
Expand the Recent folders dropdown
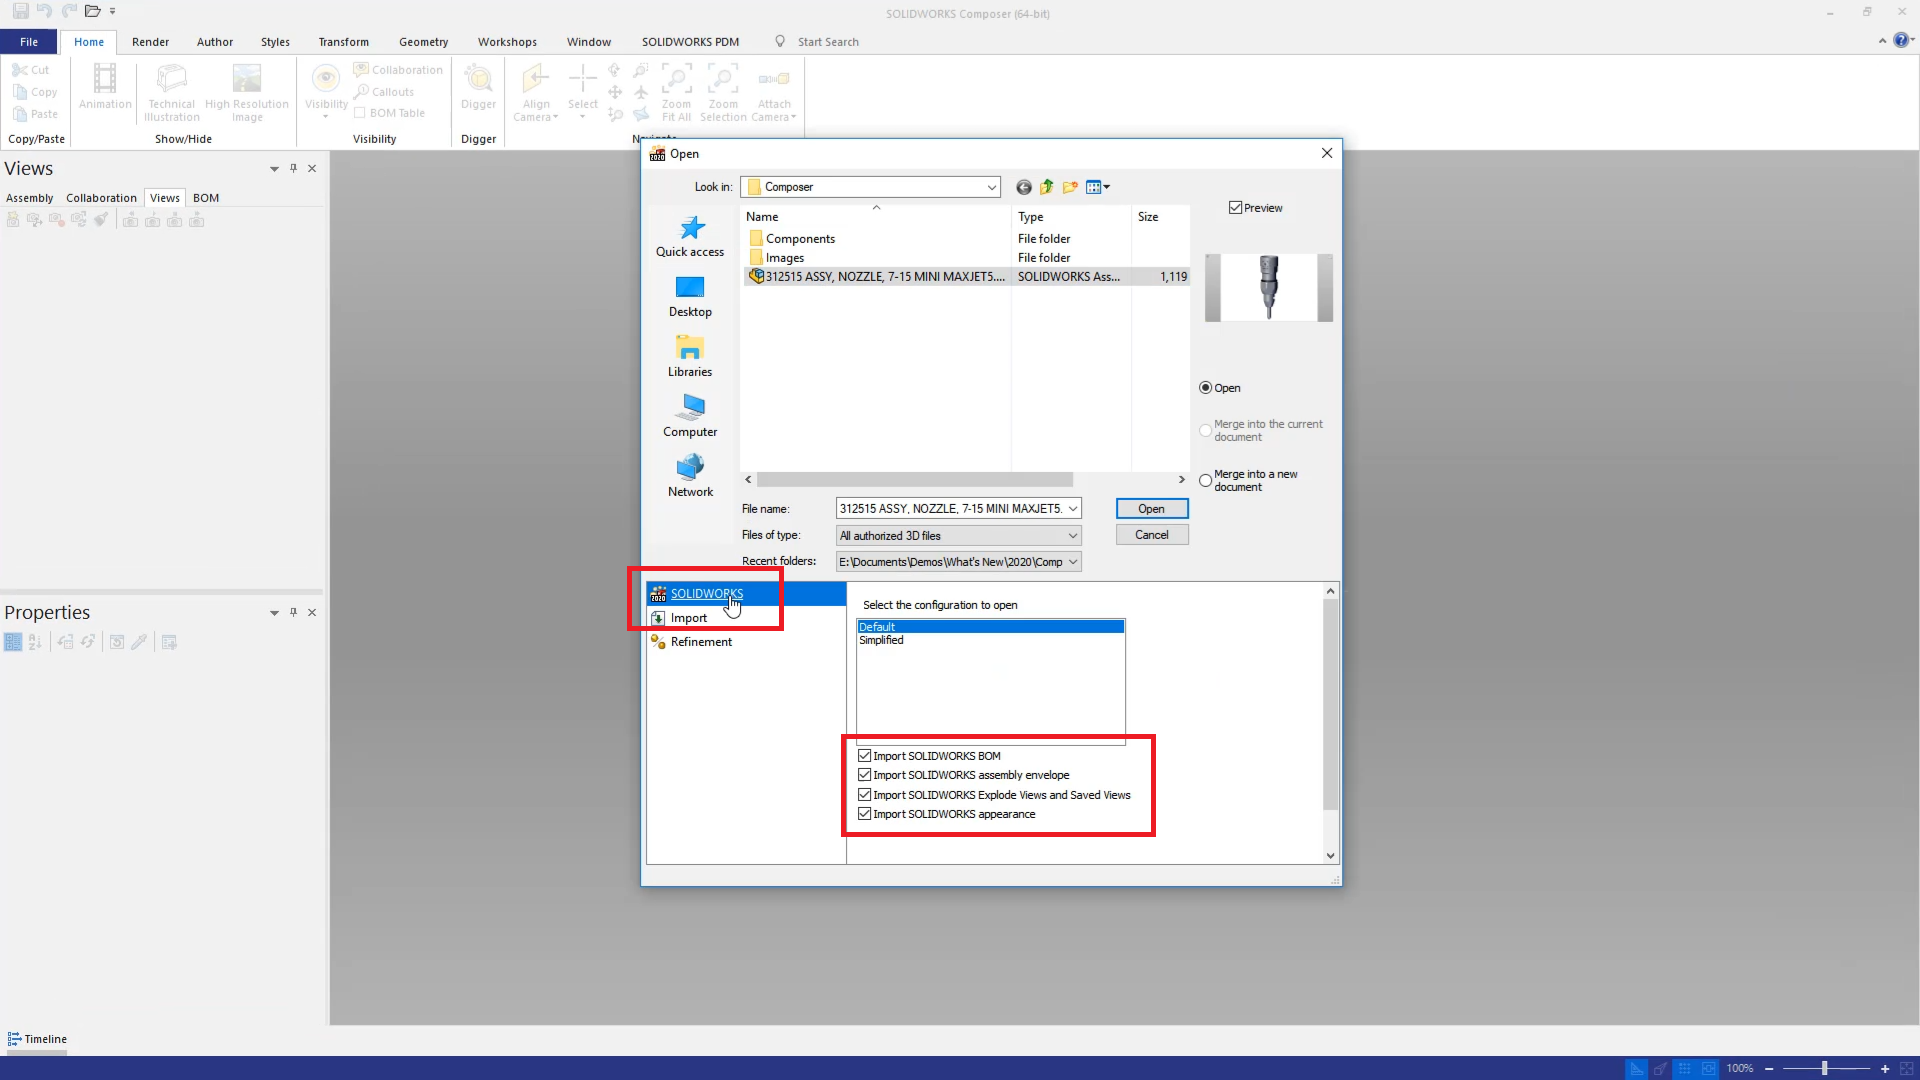(1073, 562)
